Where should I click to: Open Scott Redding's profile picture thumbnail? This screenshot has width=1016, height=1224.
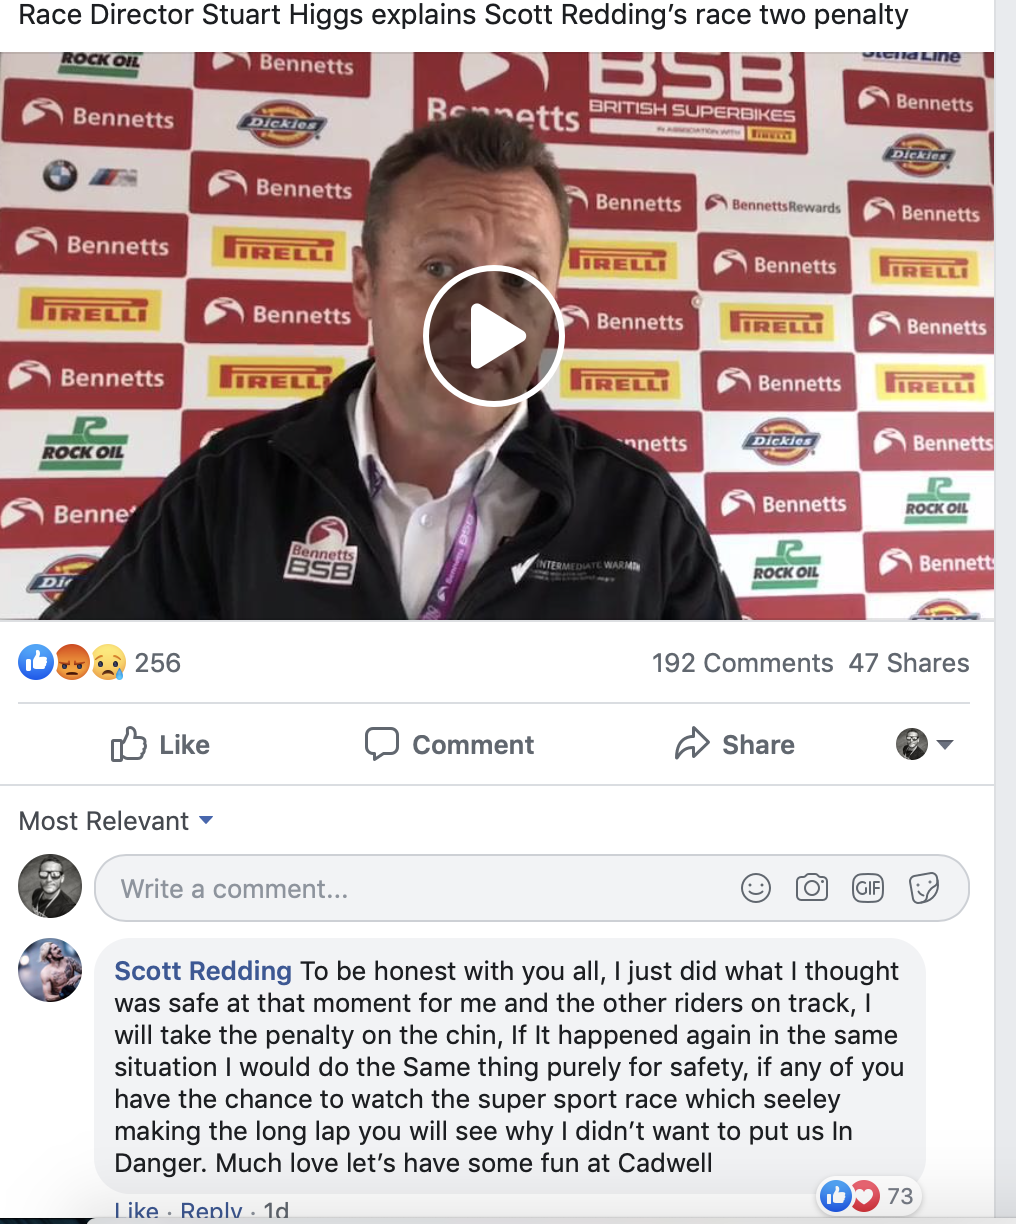(49, 971)
